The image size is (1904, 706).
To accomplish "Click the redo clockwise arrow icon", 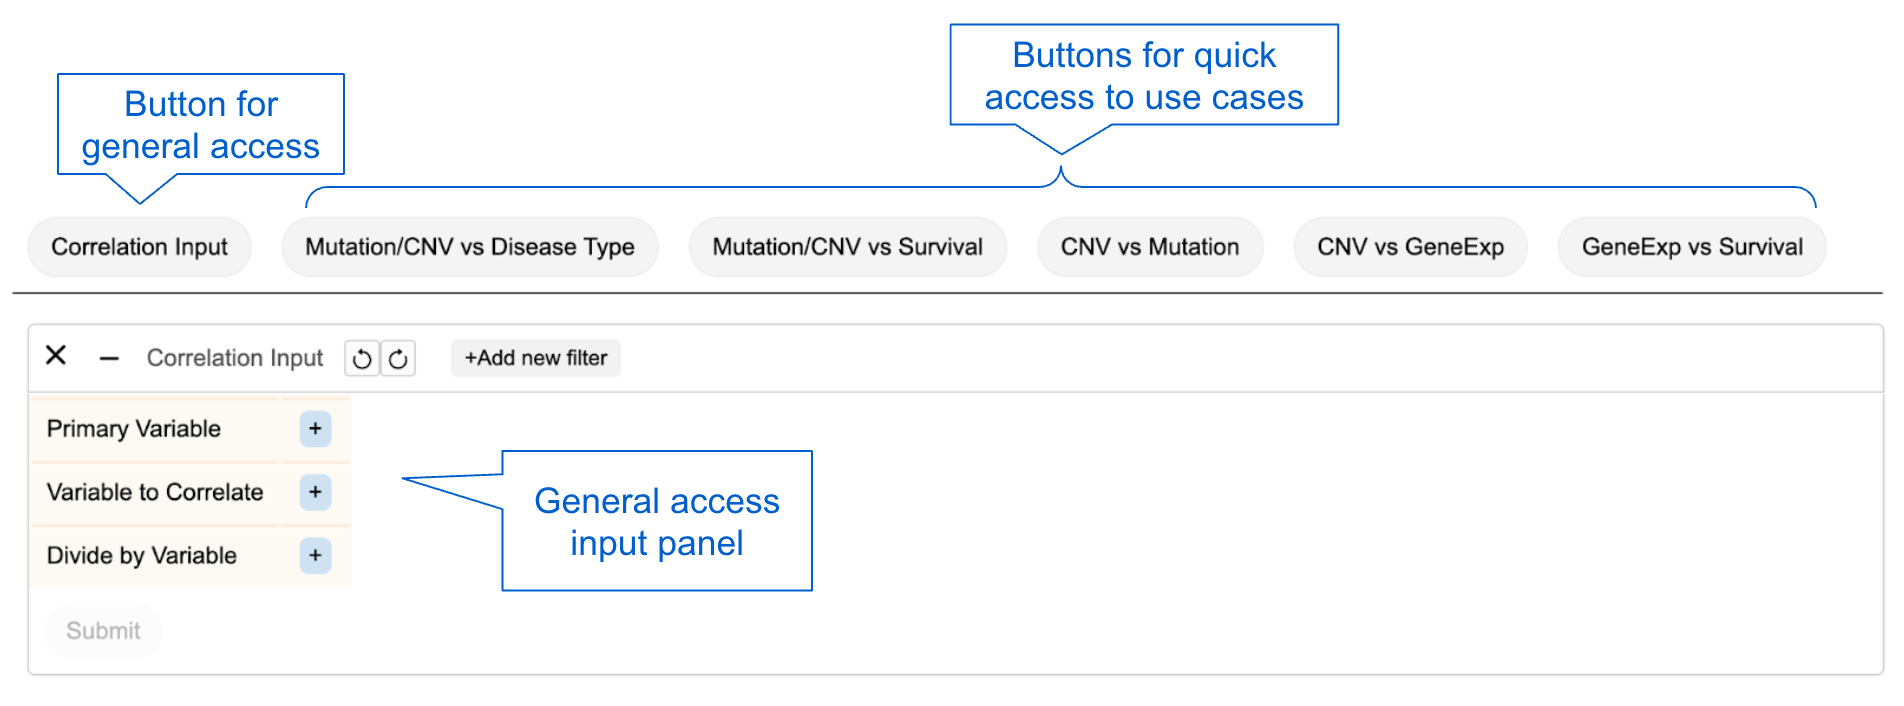I will 398,358.
